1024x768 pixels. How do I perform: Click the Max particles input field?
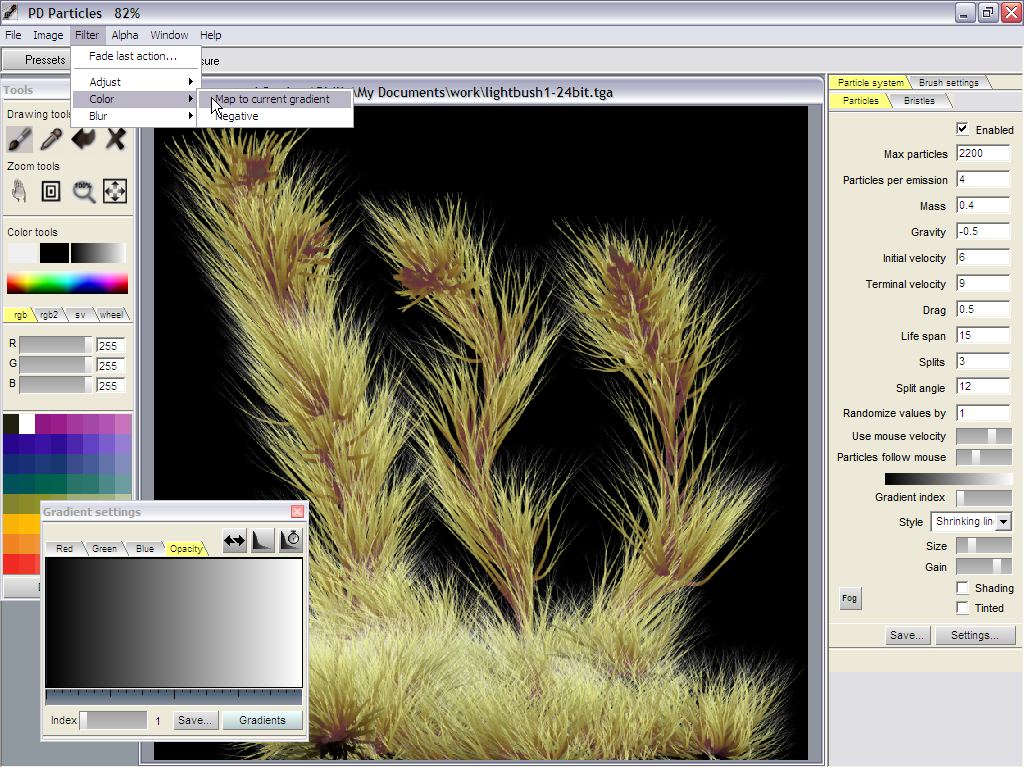(x=982, y=154)
